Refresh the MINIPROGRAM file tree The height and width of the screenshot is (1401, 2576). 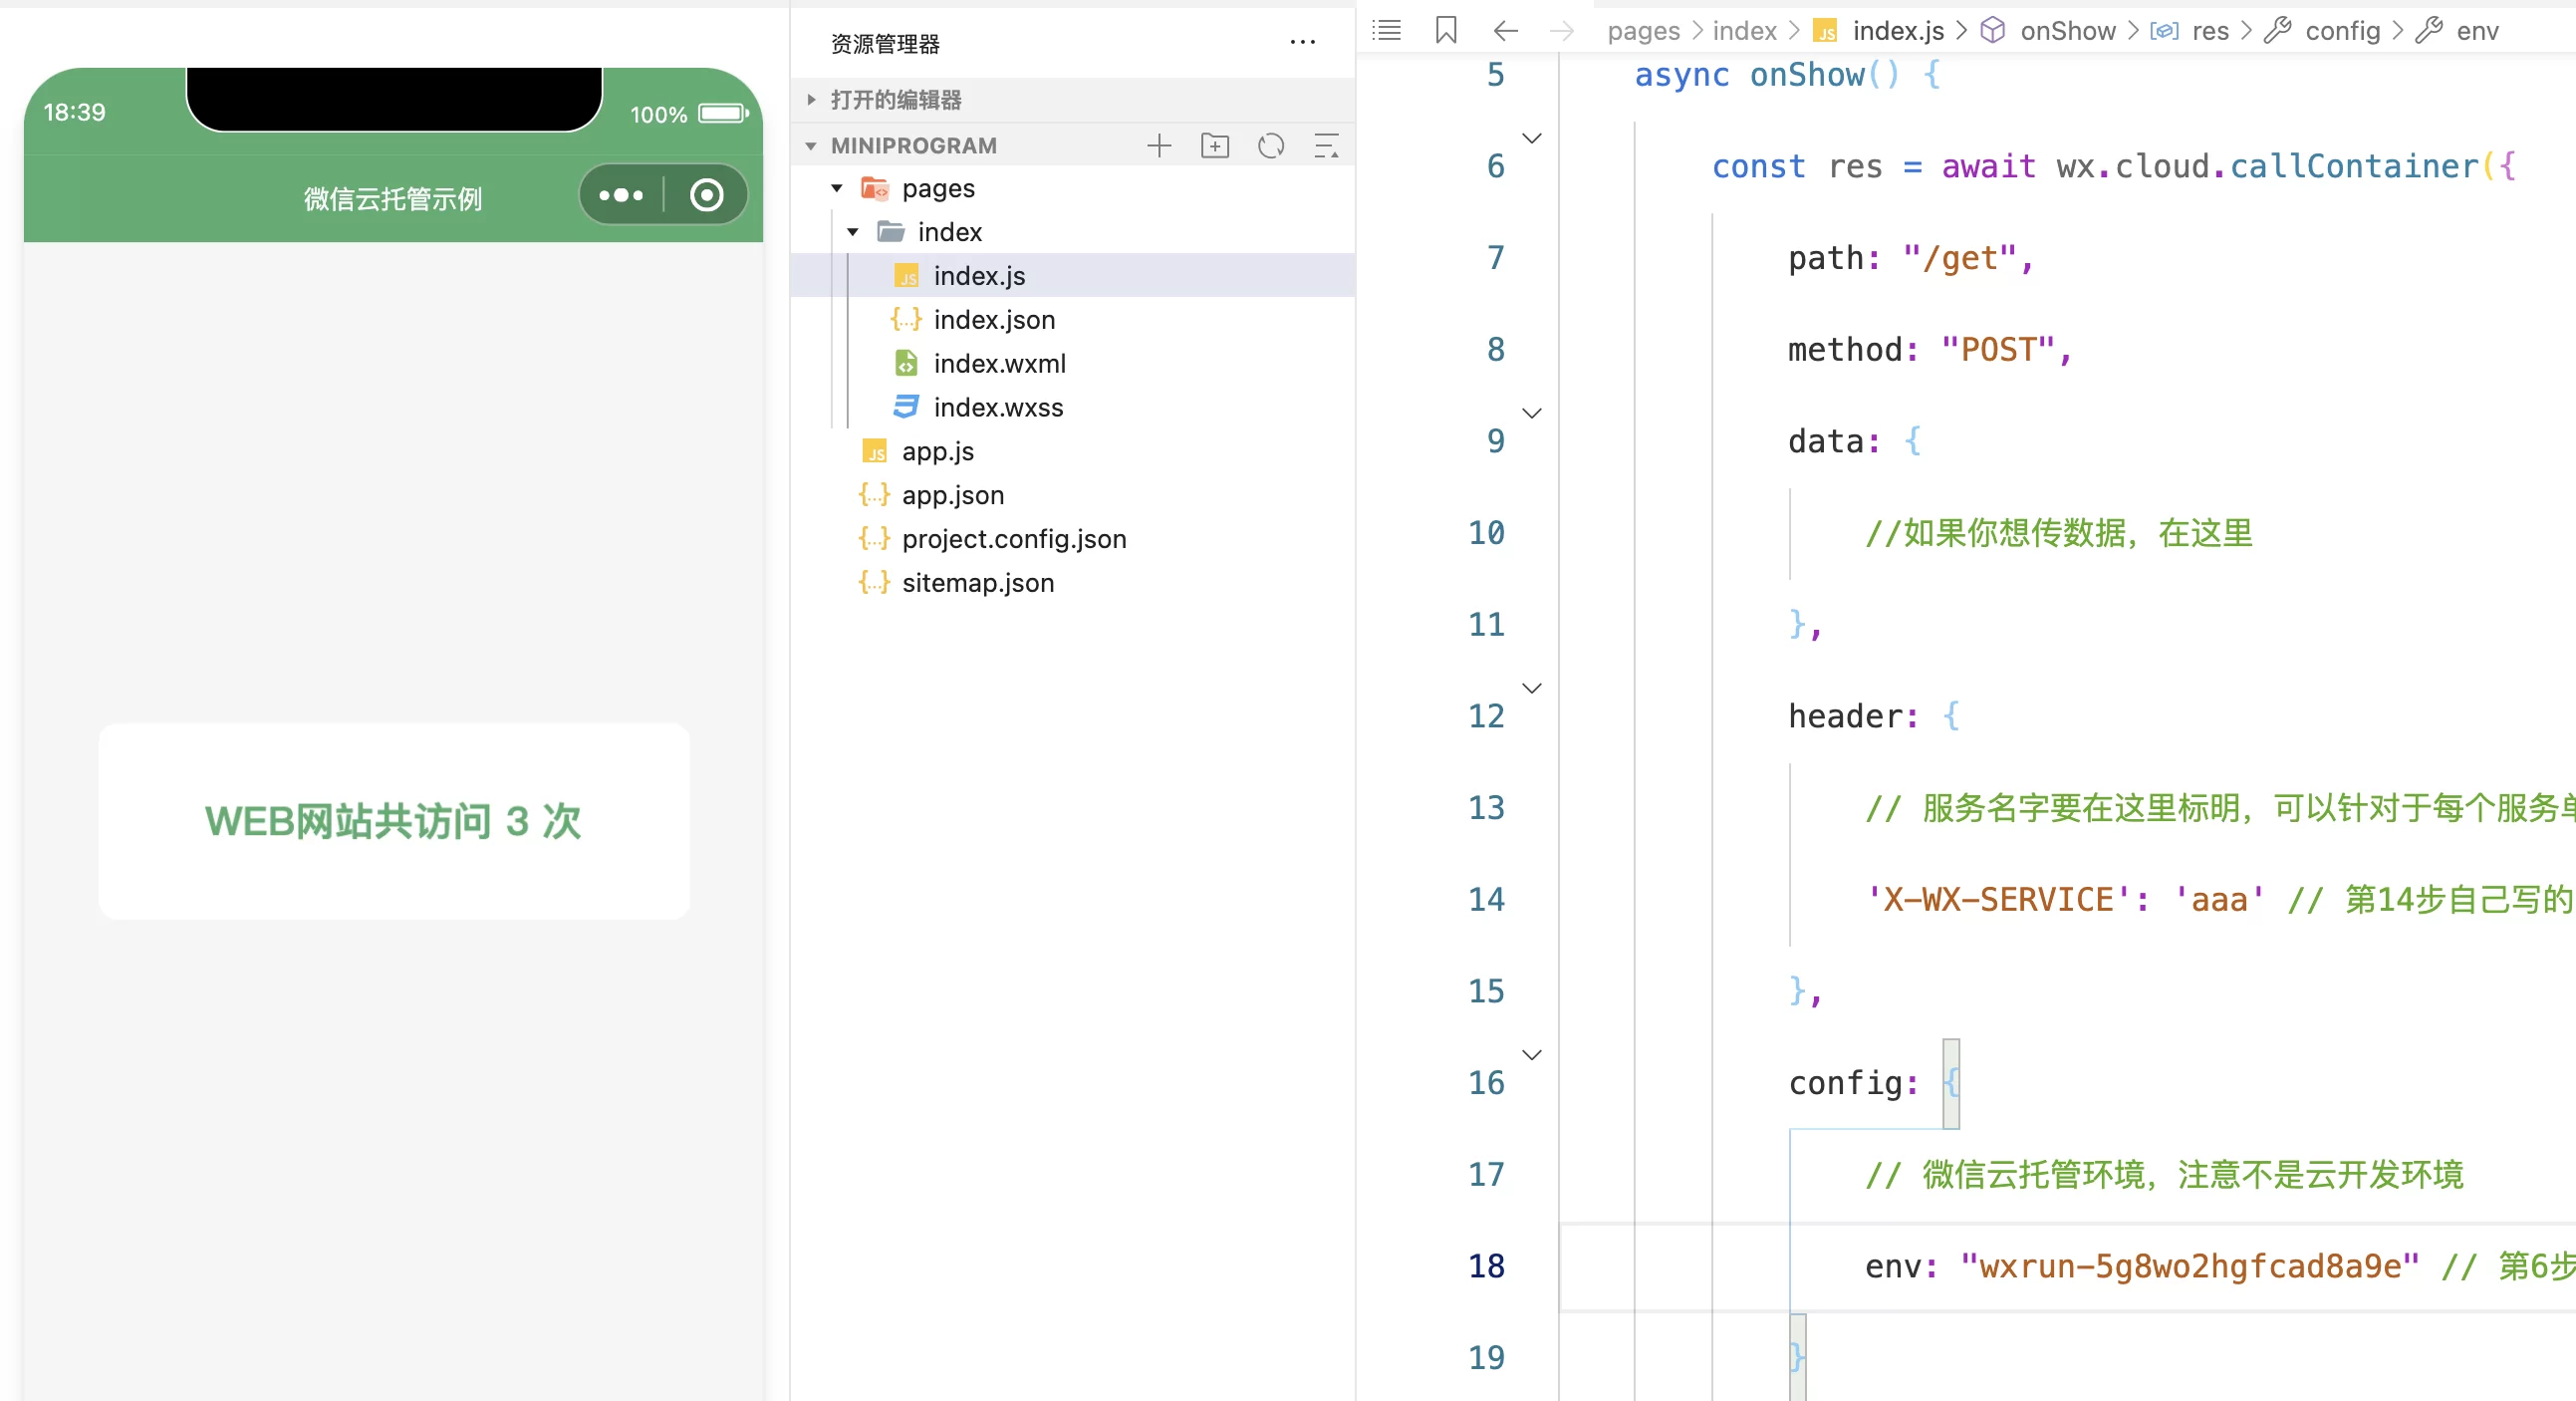(1270, 146)
